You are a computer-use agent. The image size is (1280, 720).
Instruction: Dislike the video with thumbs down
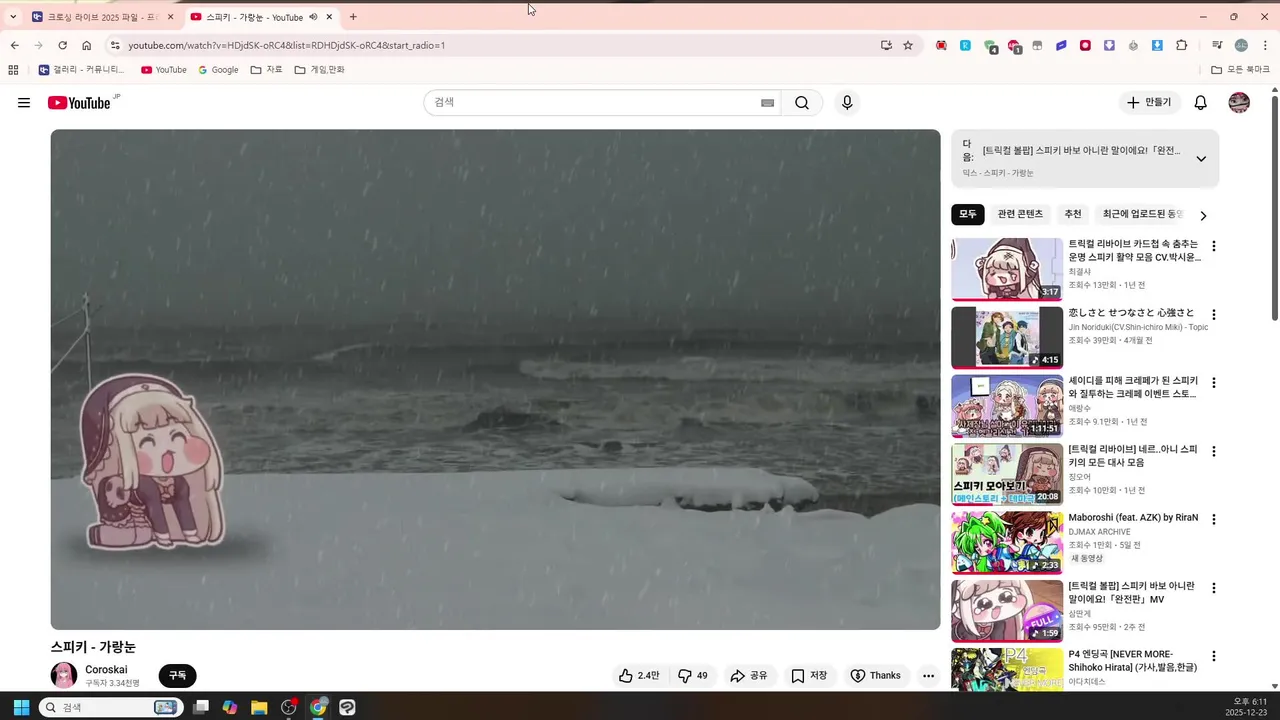pos(692,676)
